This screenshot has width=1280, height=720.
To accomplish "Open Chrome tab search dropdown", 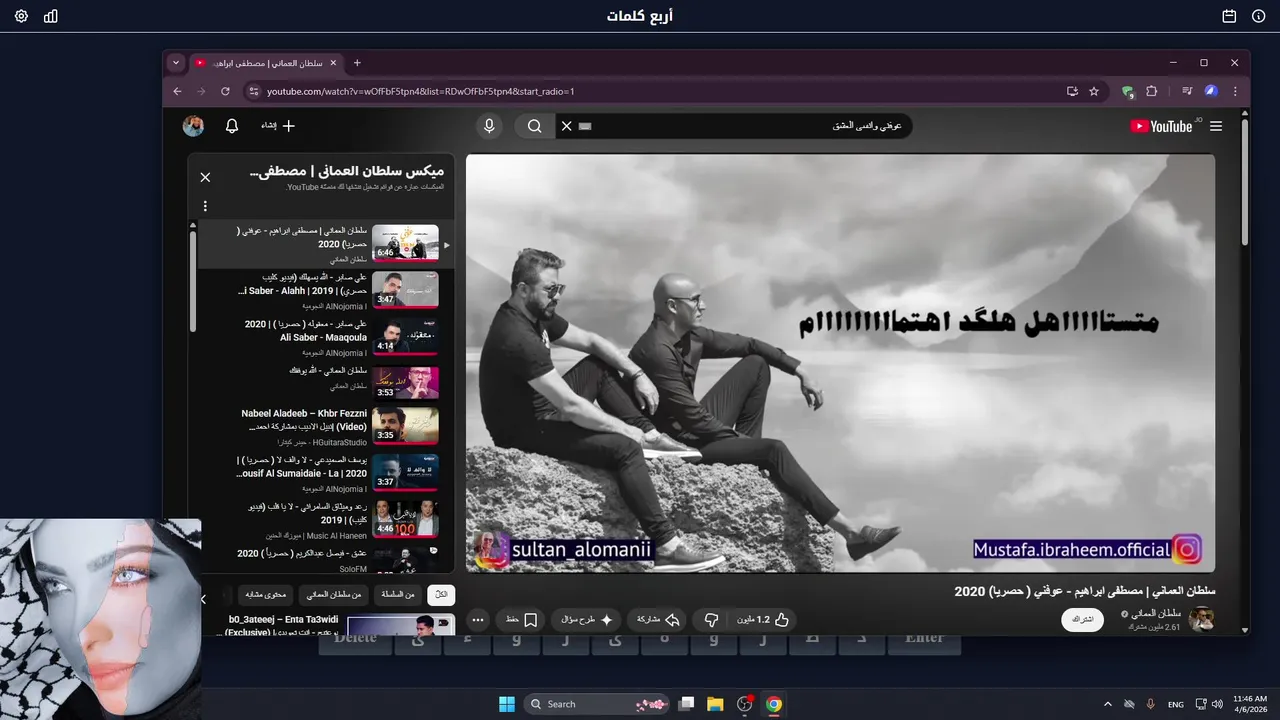I will pyautogui.click(x=176, y=63).
